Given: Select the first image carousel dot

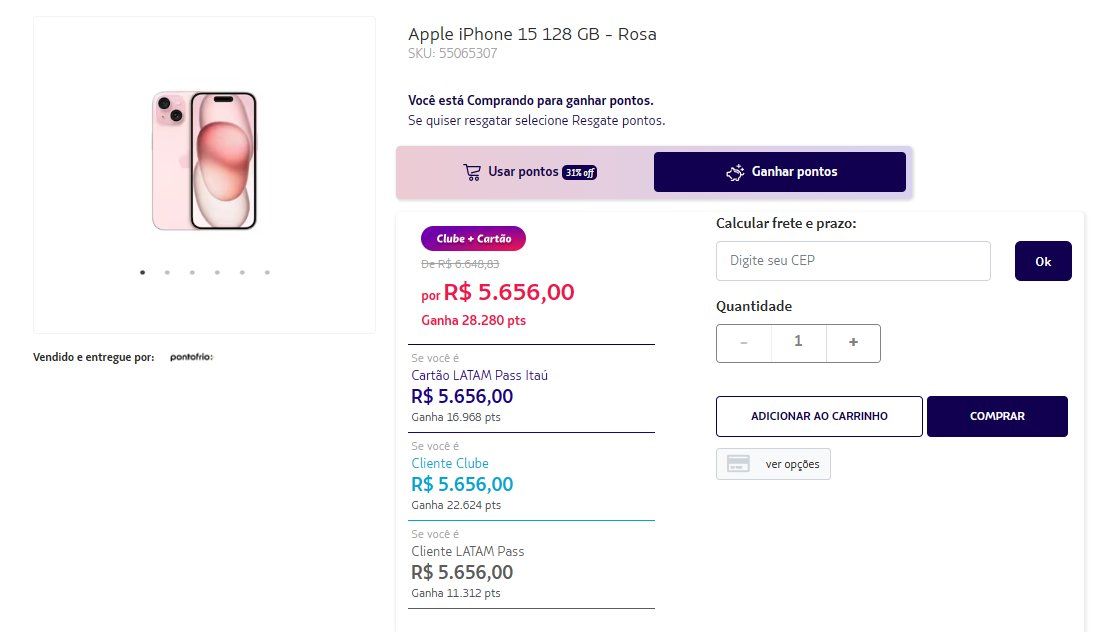Looking at the screenshot, I should tap(143, 272).
